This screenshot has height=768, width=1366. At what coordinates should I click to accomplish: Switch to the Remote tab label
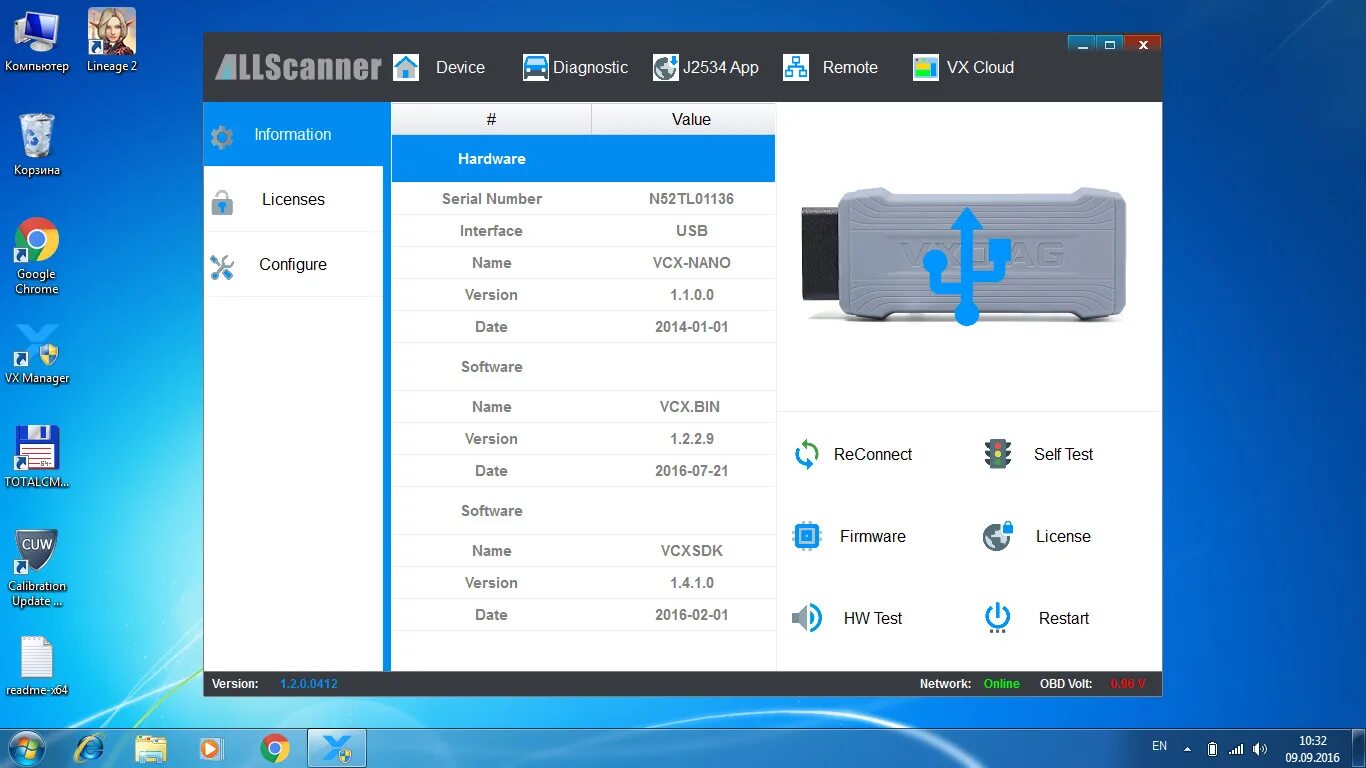pos(850,67)
